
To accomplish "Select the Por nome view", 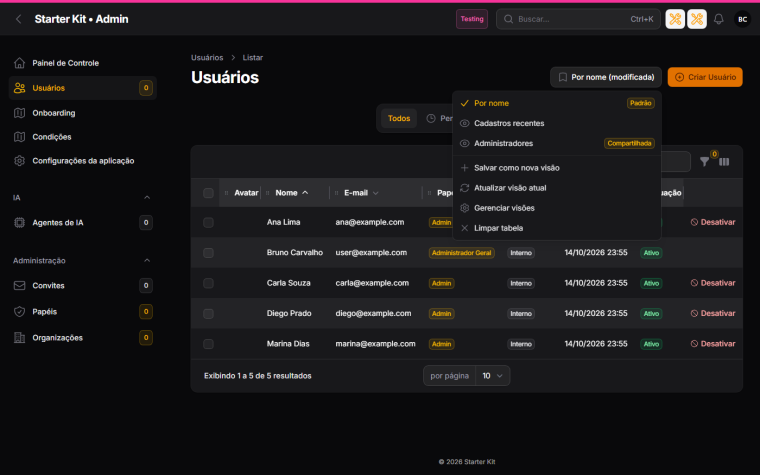I will tap(557, 103).
